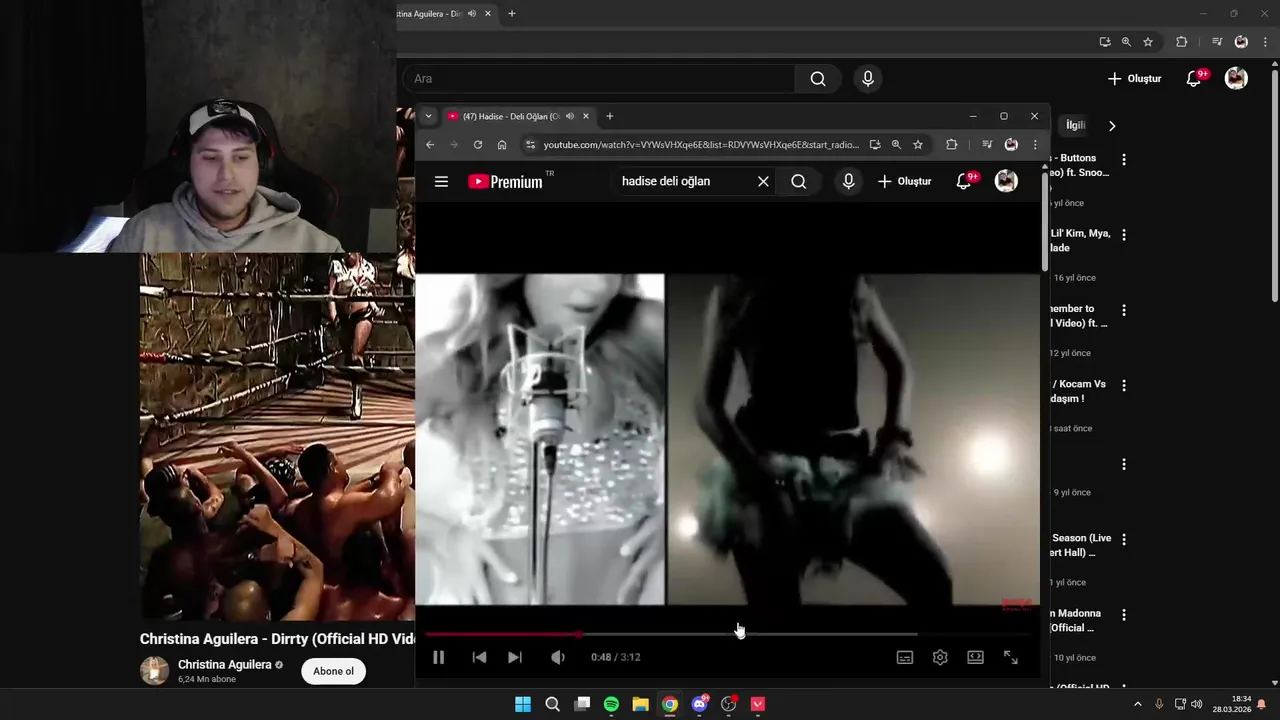Click Oluştur button in front window

[904, 181]
